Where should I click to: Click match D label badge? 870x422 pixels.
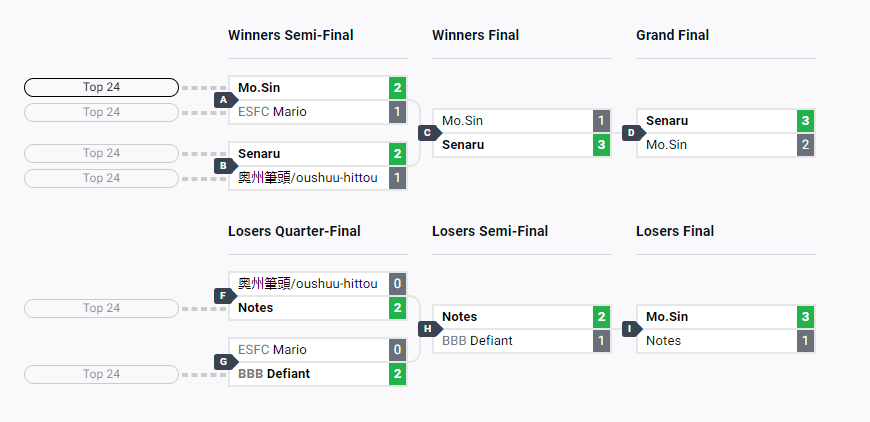632,133
